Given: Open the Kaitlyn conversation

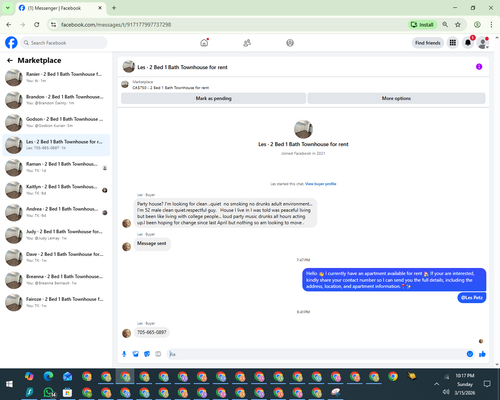Looking at the screenshot, I should point(56,190).
